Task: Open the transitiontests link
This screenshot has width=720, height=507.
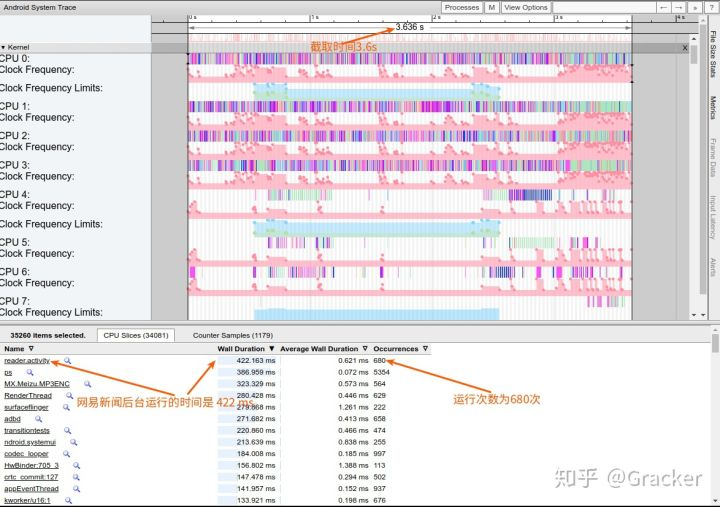Action: point(27,431)
